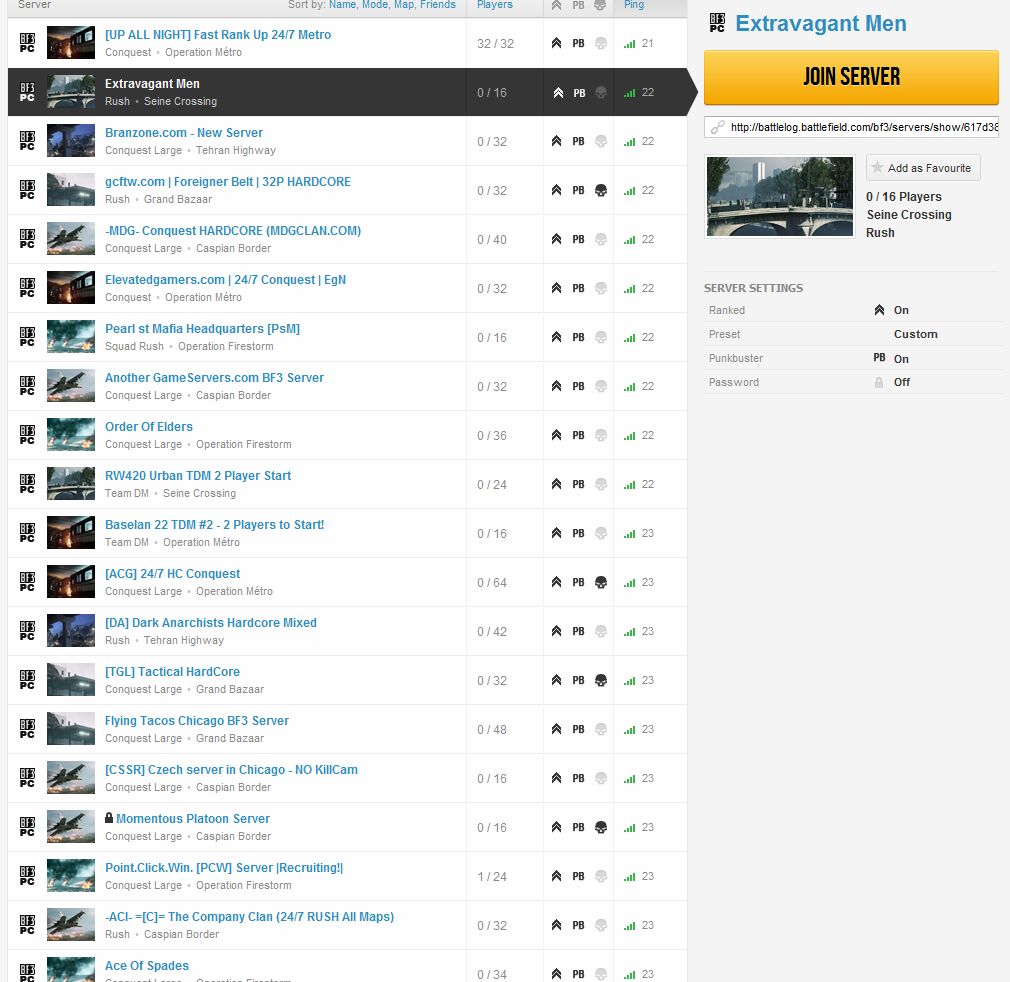Open RW420 Urban TDM 2 Player Start
The image size is (1010, 982).
click(x=198, y=475)
